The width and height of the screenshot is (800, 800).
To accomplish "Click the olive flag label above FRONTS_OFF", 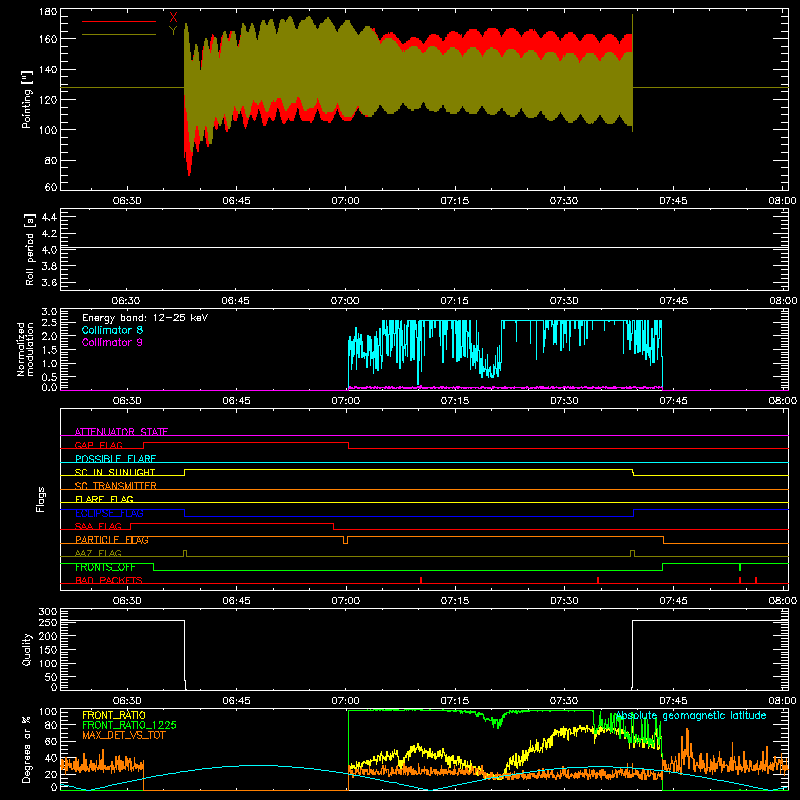I will coord(98,553).
